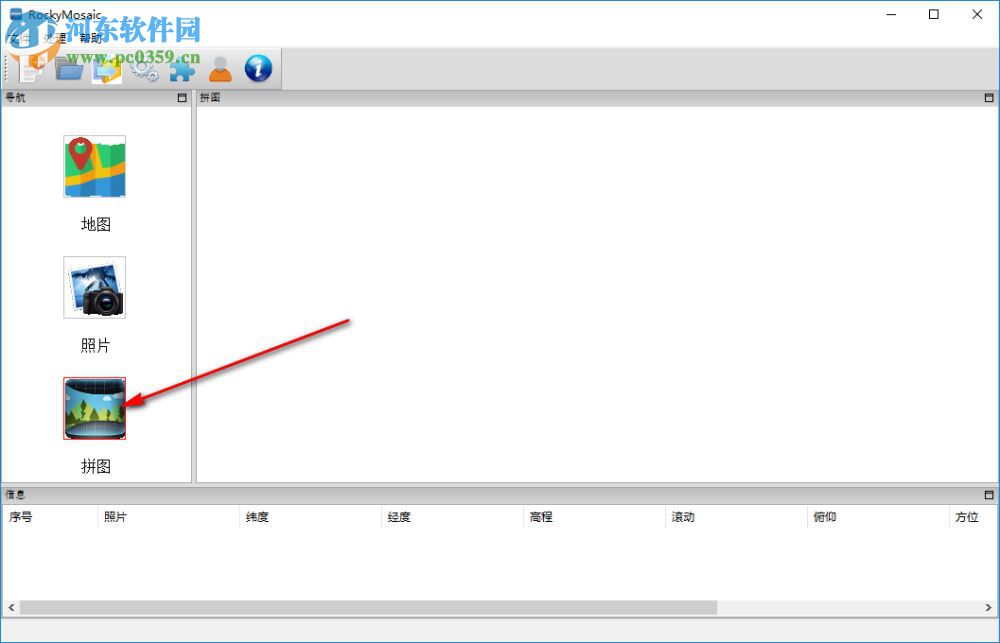Viewport: 1000px width, 643px height.
Task: Select the 地图 map navigation icon
Action: click(x=94, y=166)
